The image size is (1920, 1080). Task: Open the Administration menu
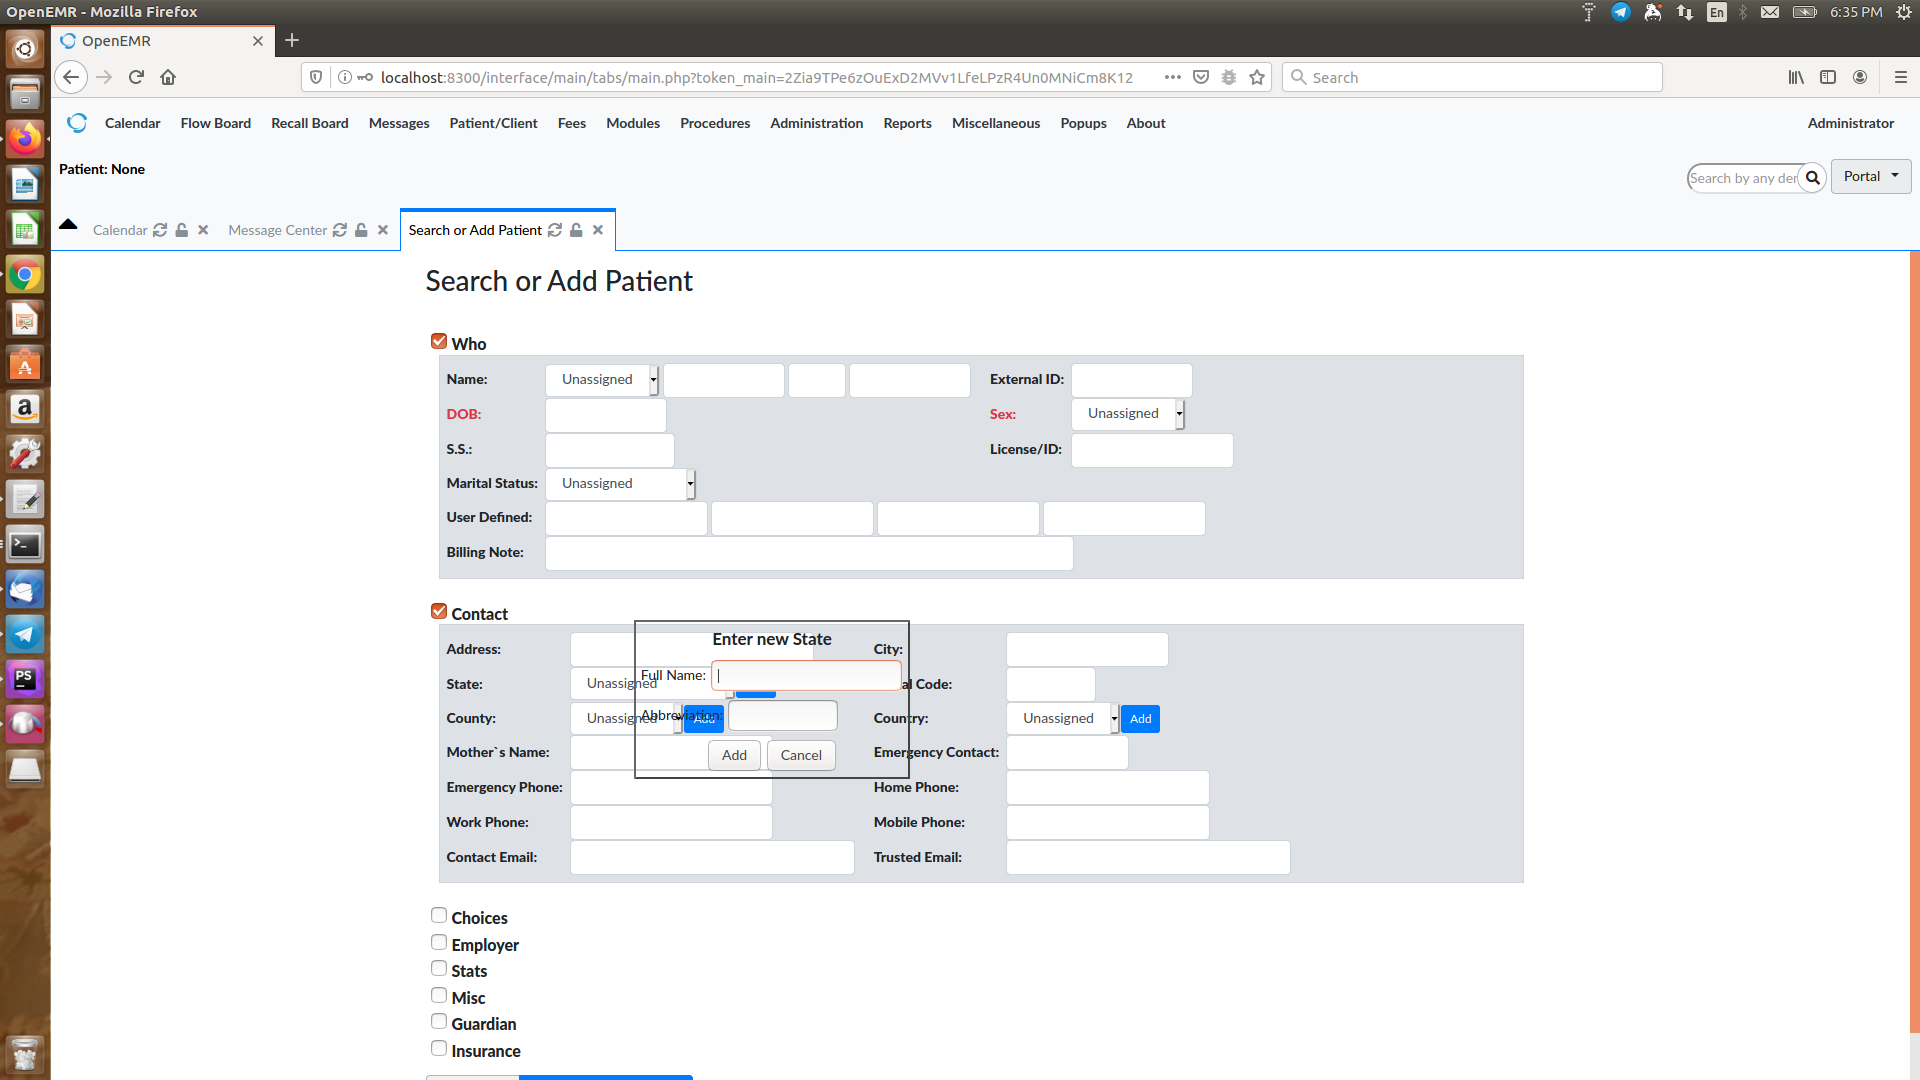point(816,123)
